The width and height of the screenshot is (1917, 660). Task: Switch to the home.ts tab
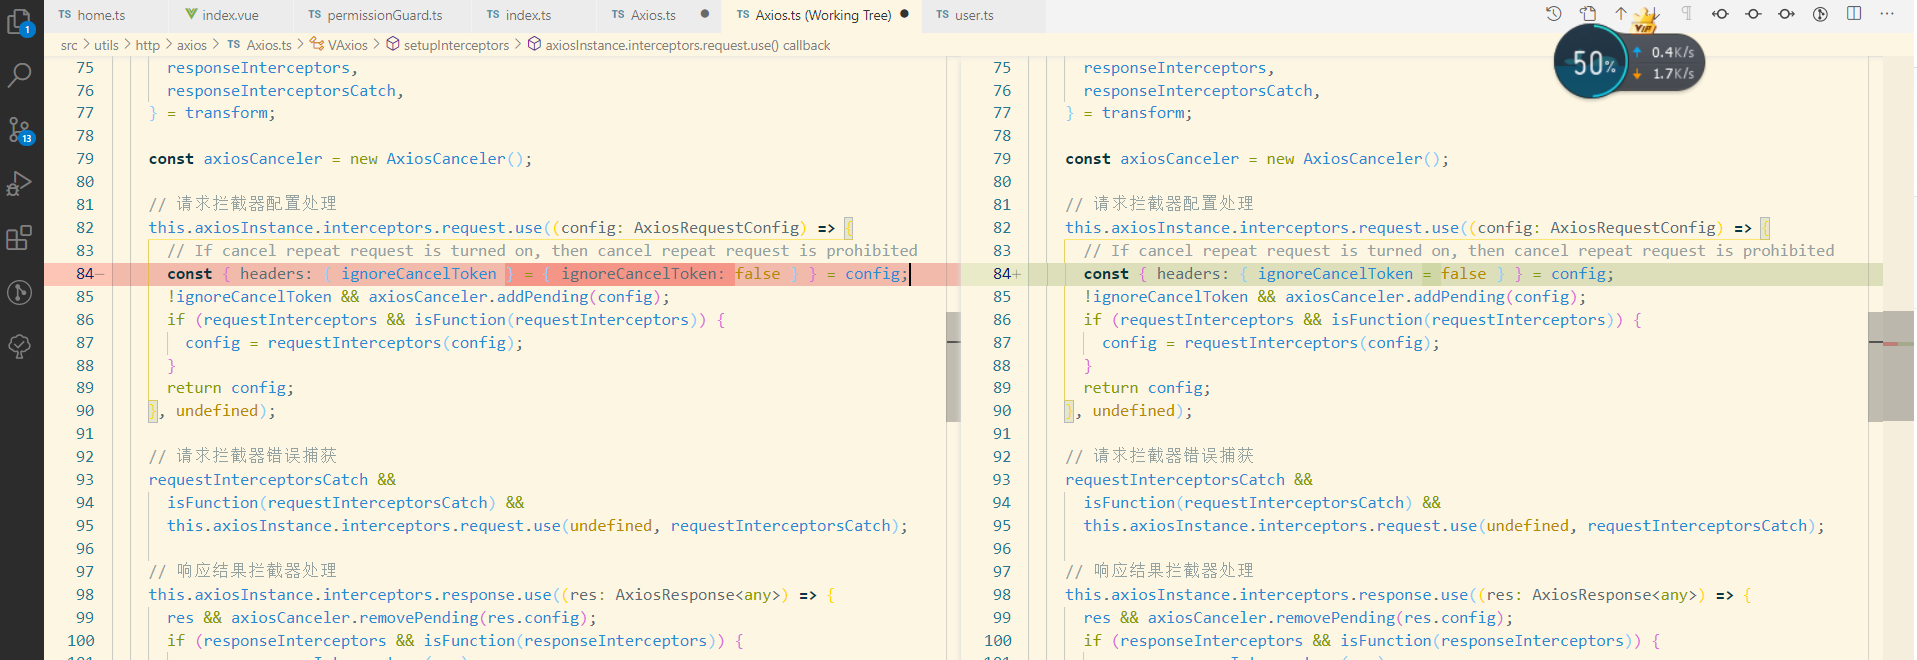(101, 15)
